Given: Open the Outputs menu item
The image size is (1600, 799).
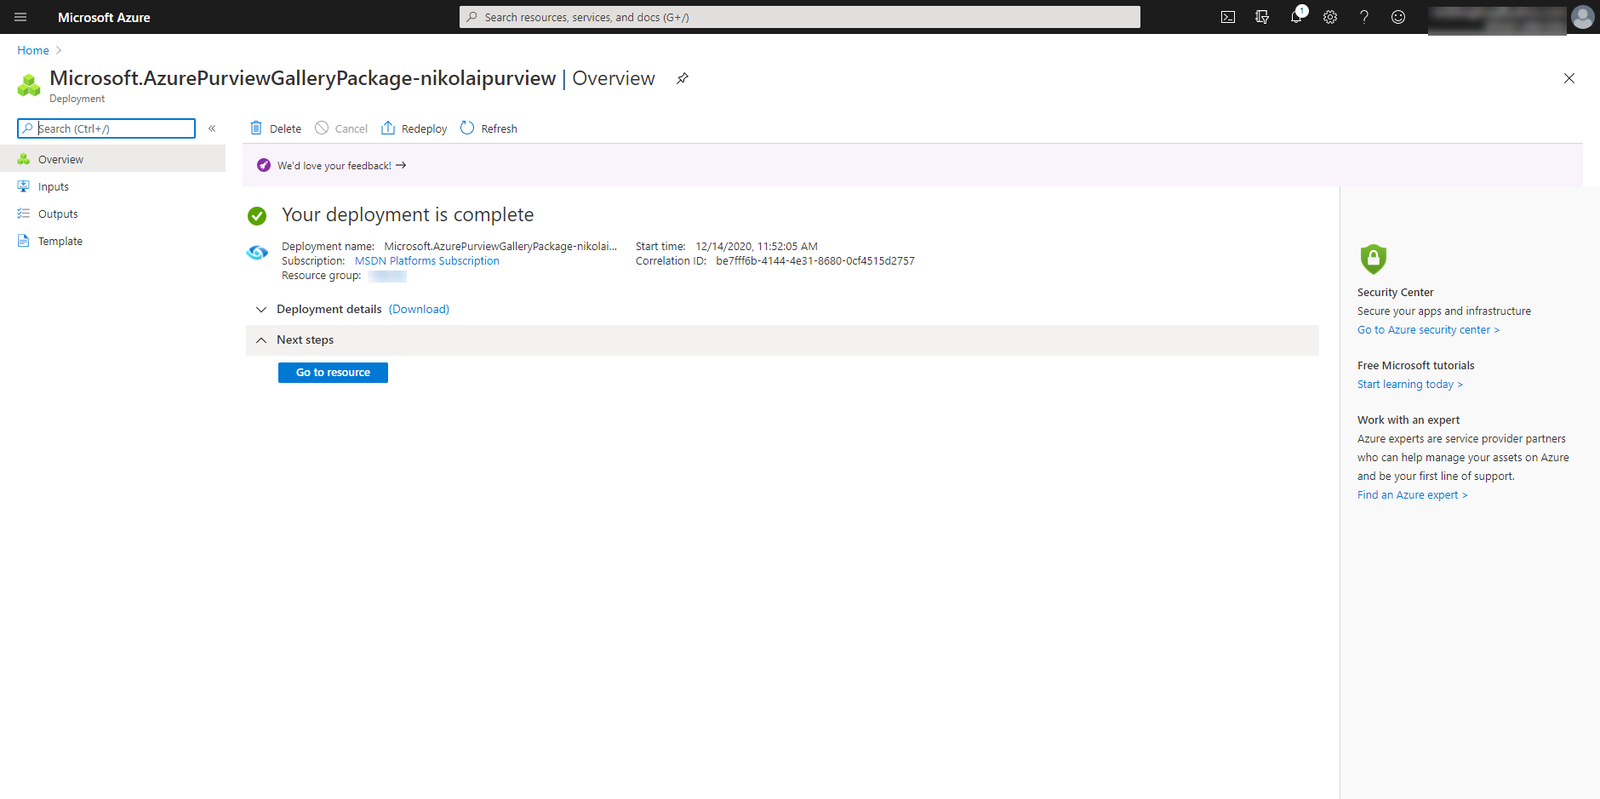Looking at the screenshot, I should pos(57,214).
